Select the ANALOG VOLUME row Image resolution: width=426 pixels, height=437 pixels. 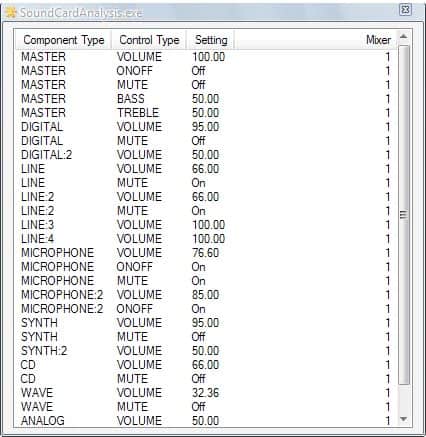point(206,421)
